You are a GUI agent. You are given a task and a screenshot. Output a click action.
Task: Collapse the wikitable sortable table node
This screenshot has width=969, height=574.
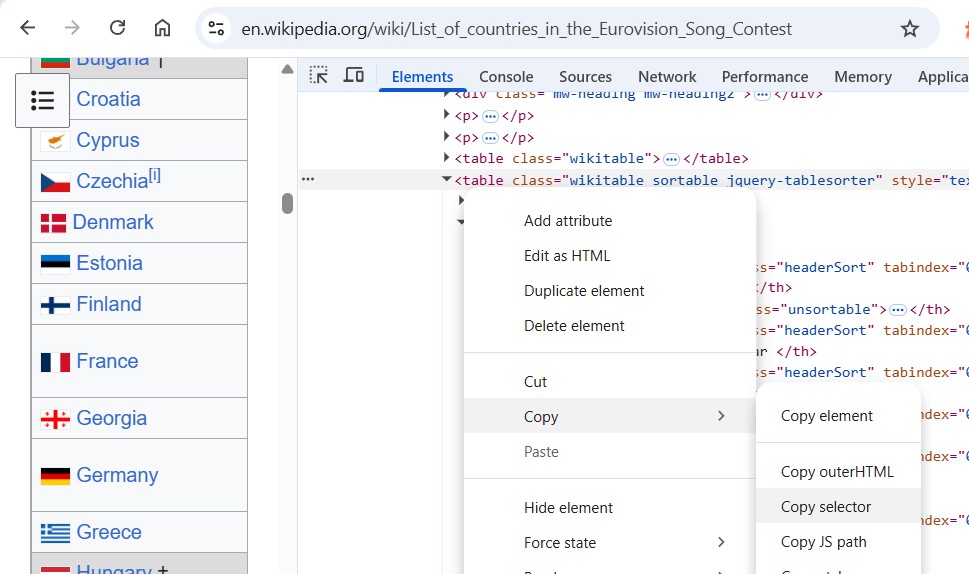coord(447,180)
